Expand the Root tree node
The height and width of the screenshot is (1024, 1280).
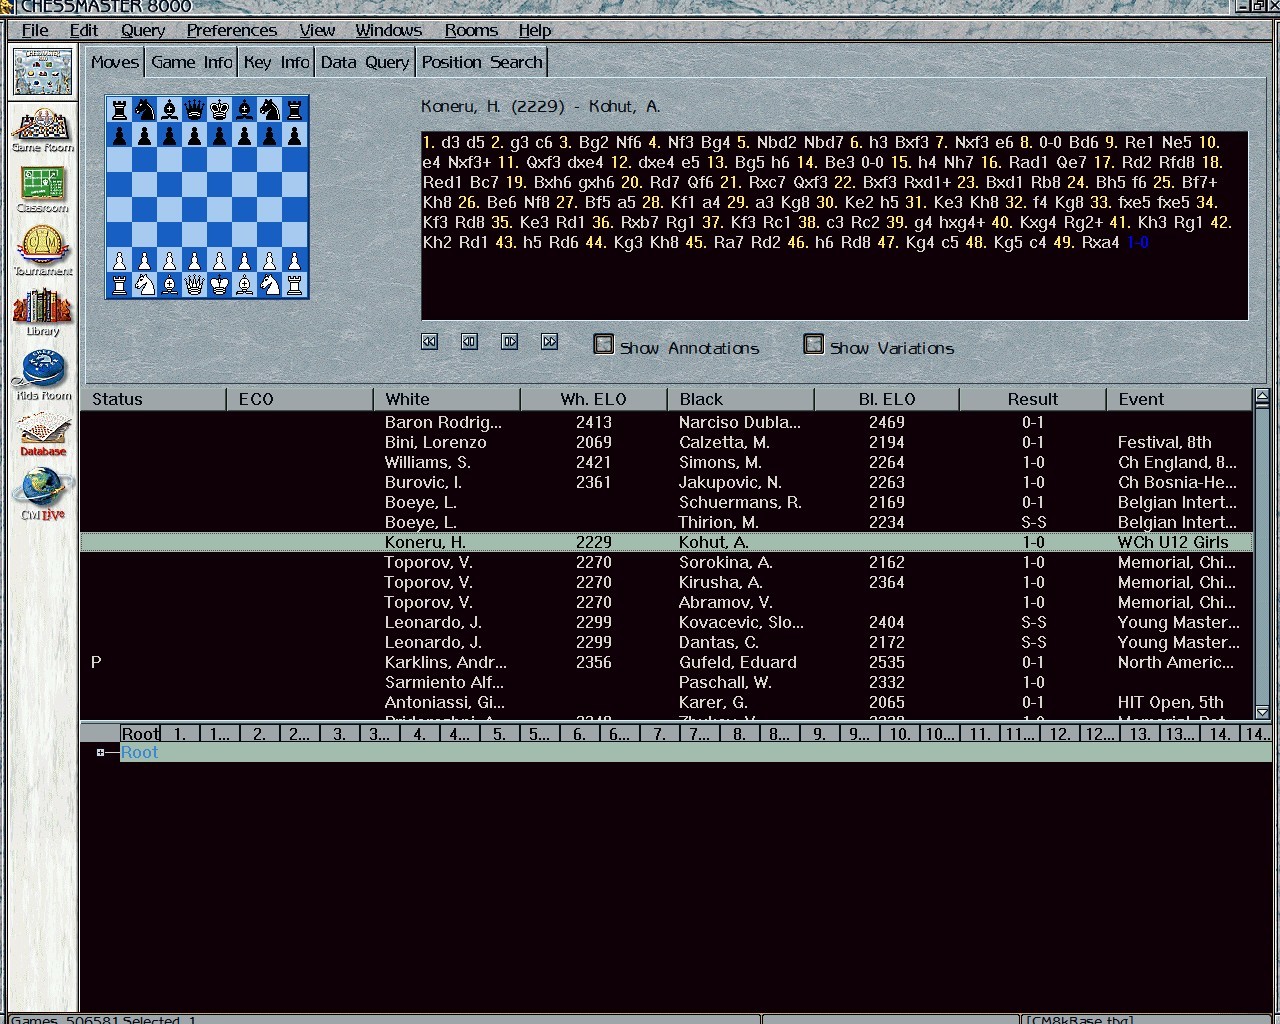click(x=100, y=753)
